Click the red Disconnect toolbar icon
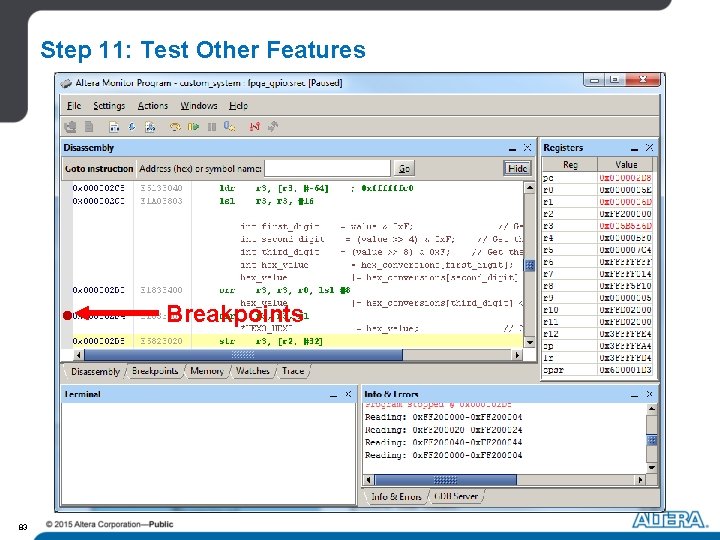This screenshot has width=720, height=540. pos(254,127)
